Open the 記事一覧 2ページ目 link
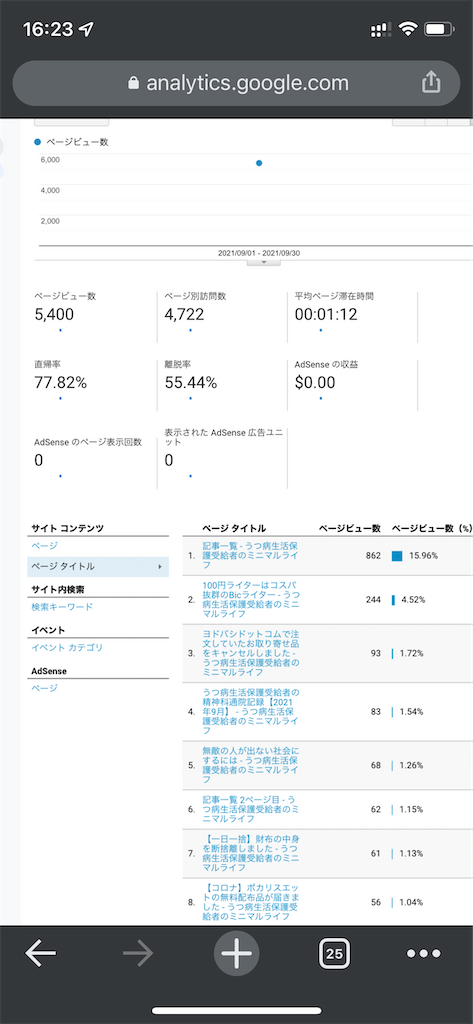The height and width of the screenshot is (1024, 473). point(251,809)
